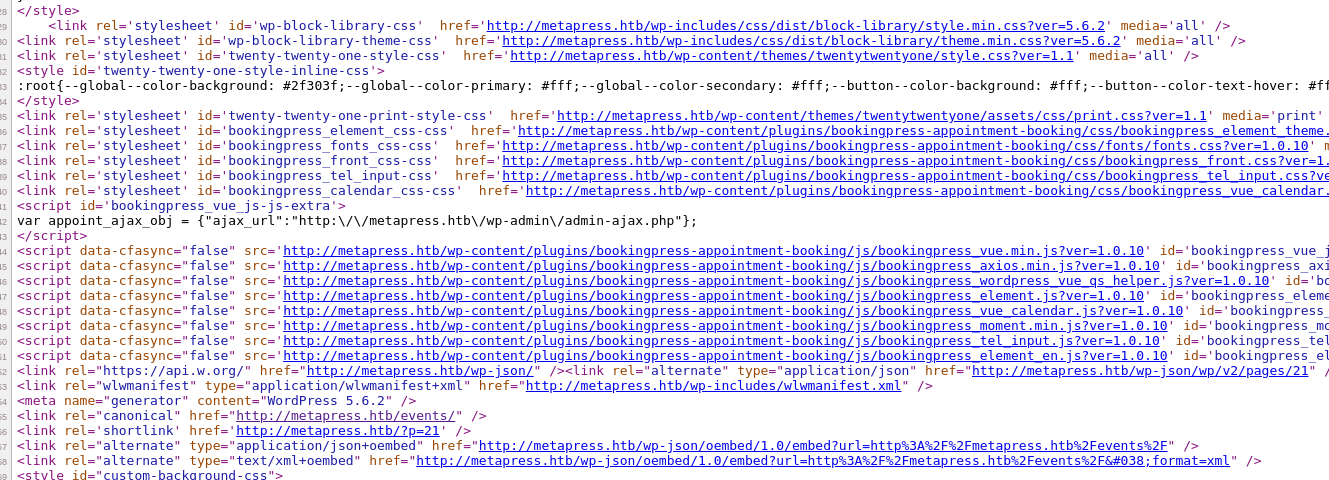Open the bookingpress_vue.min.js script link
Screen dimensions: 1329x480
point(714,251)
